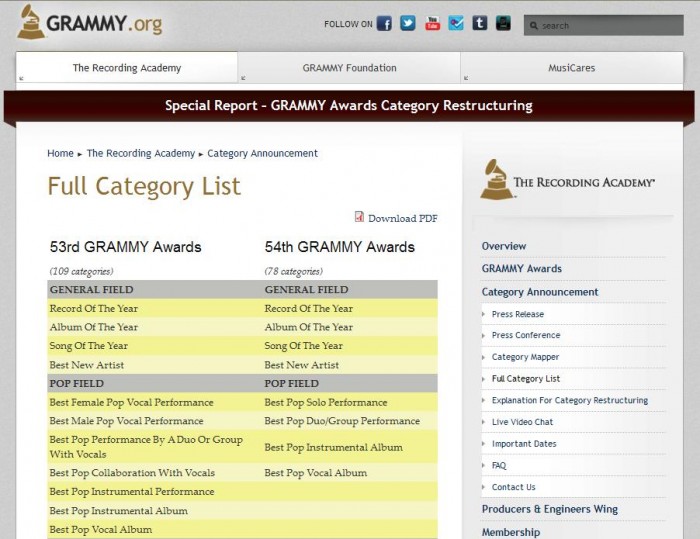Click the 'Full Category List' page heading

click(x=144, y=186)
